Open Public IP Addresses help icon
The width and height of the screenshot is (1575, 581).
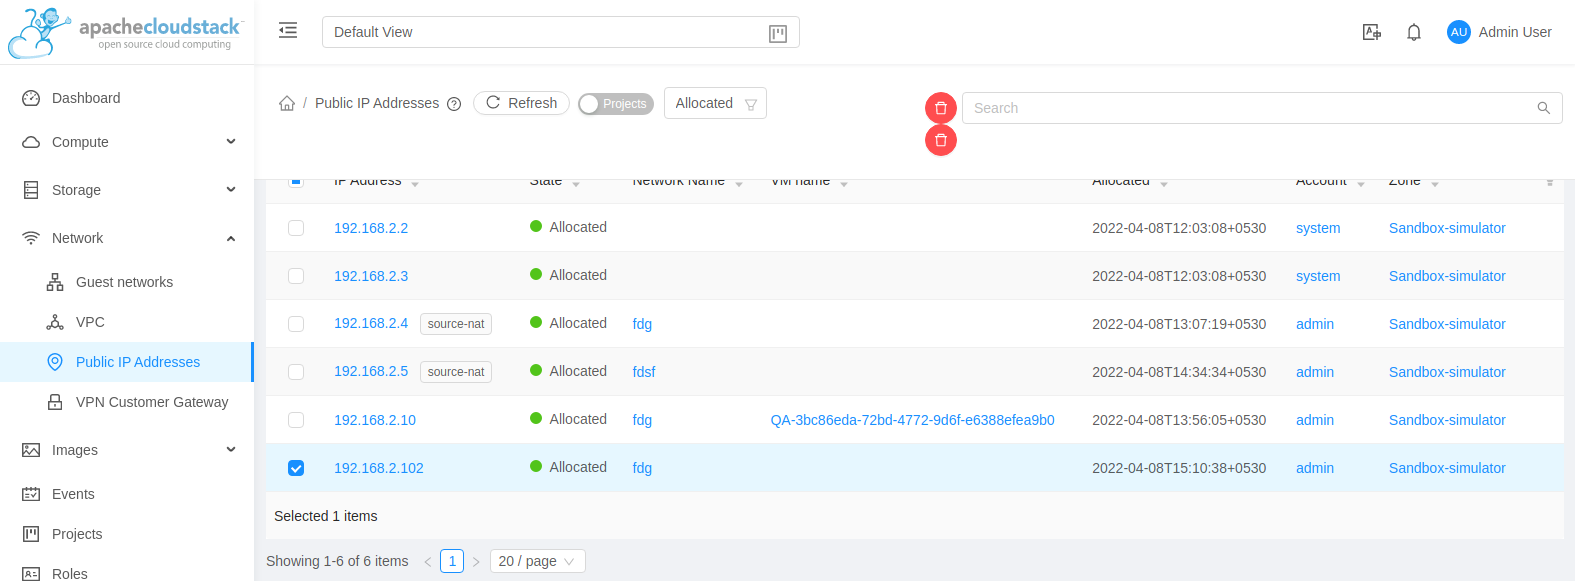click(454, 104)
